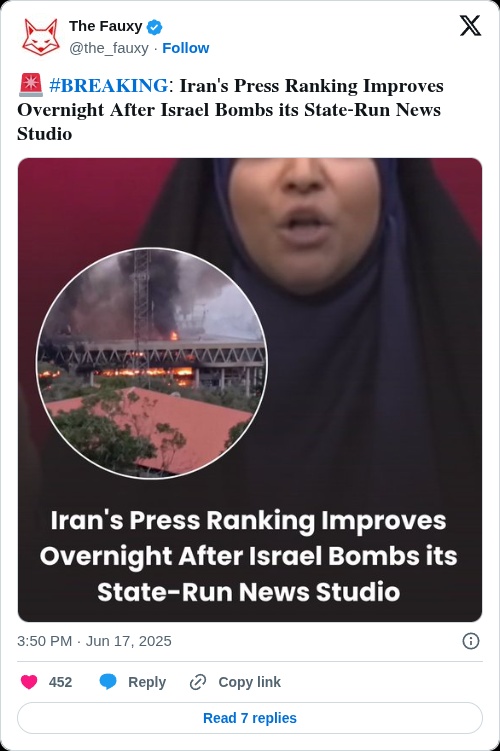The image size is (500, 751).
Task: Click The Fauxy display name
Action: click(x=105, y=26)
